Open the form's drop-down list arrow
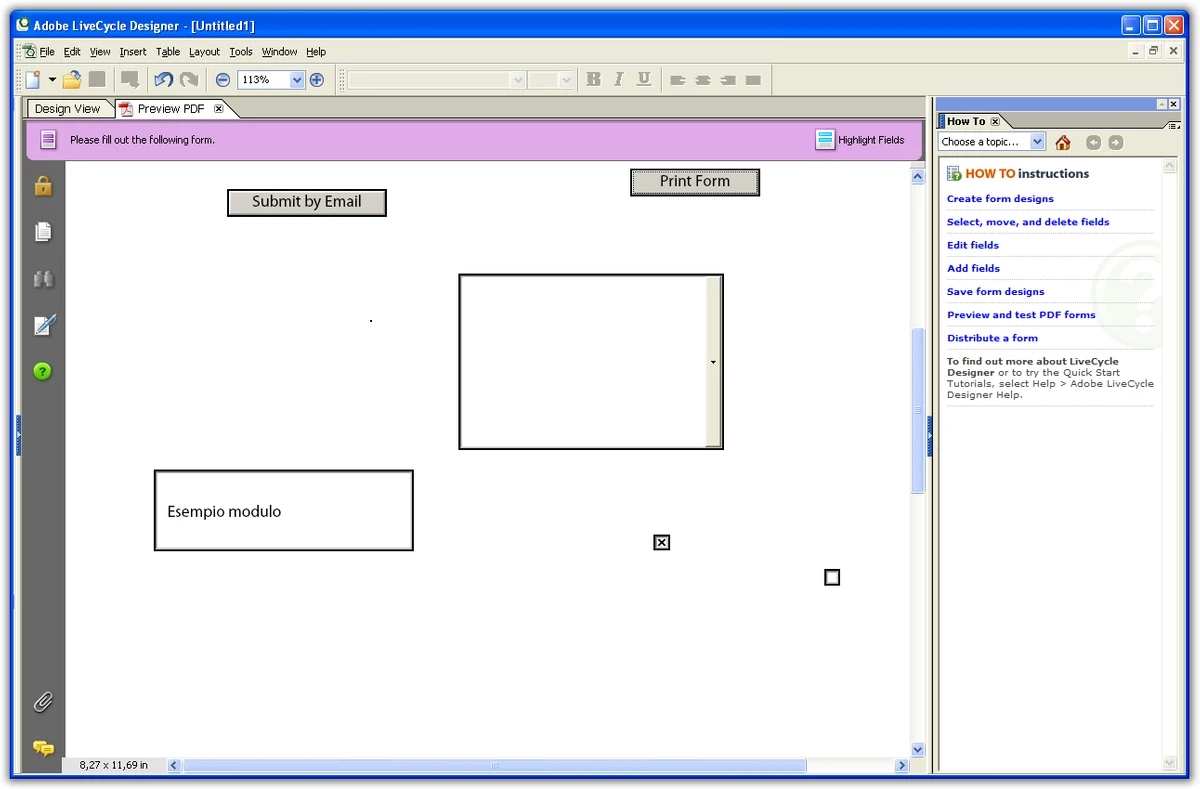The width and height of the screenshot is (1200, 789). tap(713, 362)
